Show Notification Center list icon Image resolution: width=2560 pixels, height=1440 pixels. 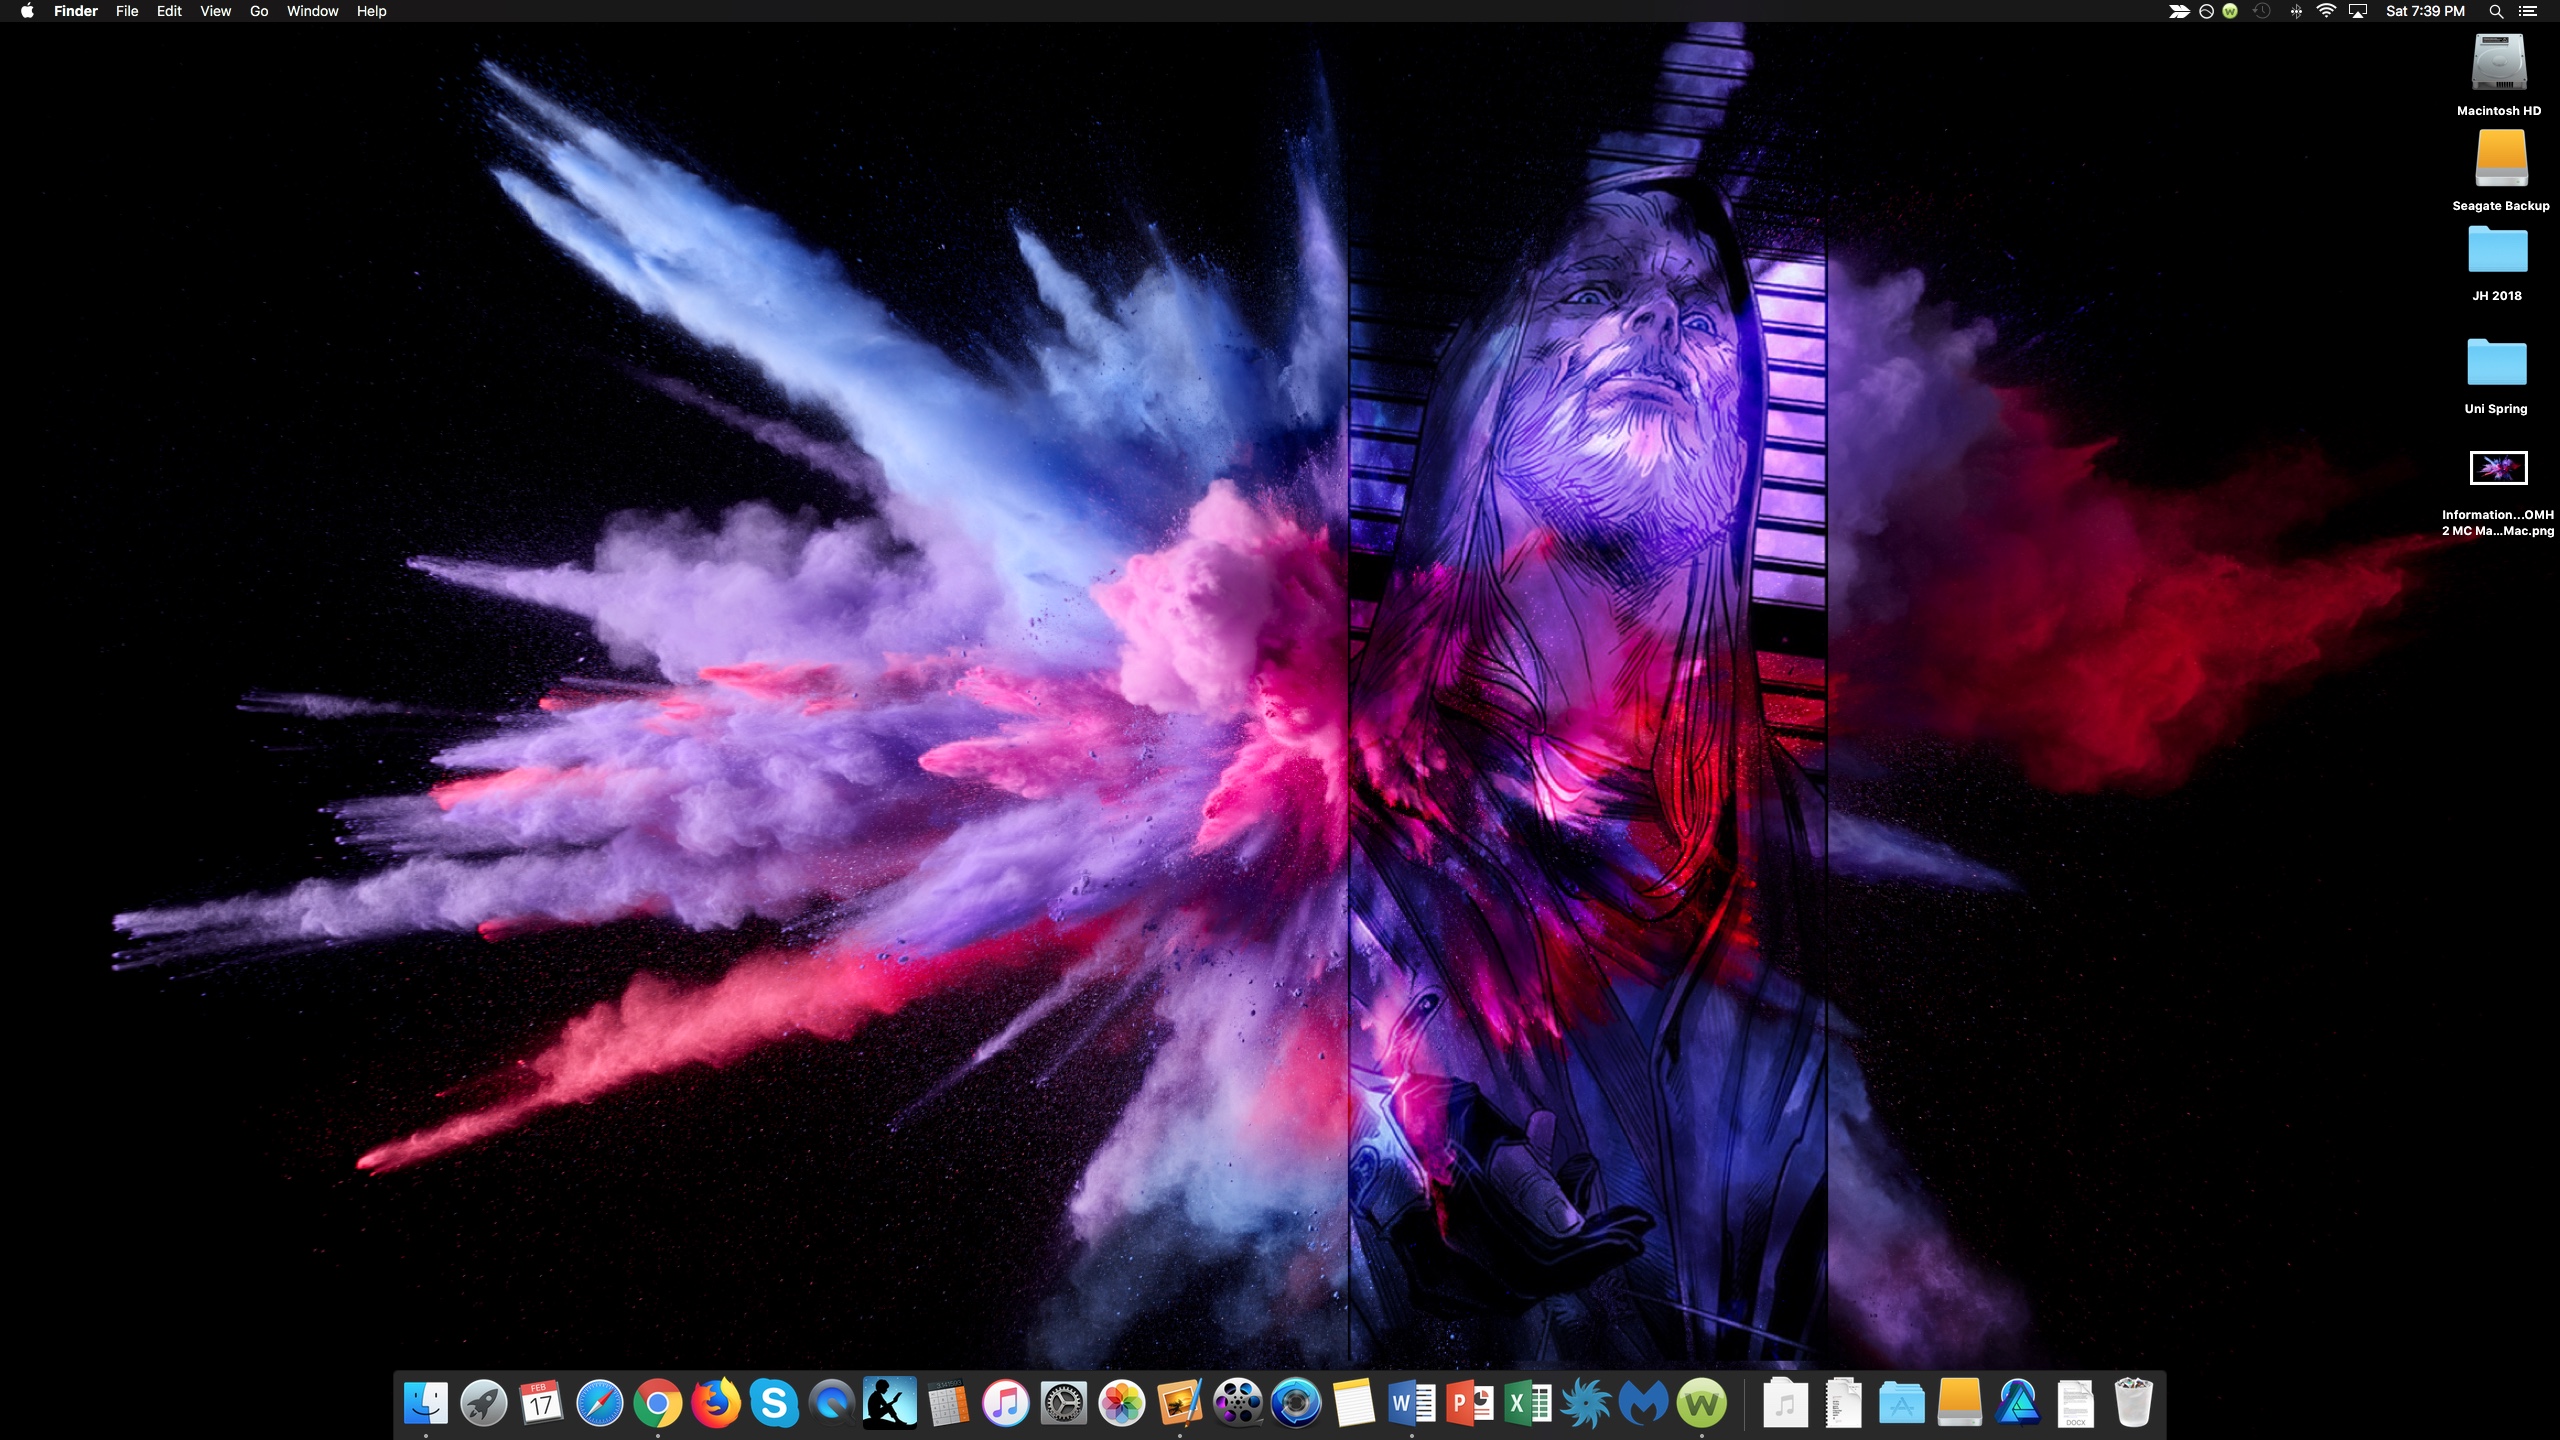(x=2528, y=11)
